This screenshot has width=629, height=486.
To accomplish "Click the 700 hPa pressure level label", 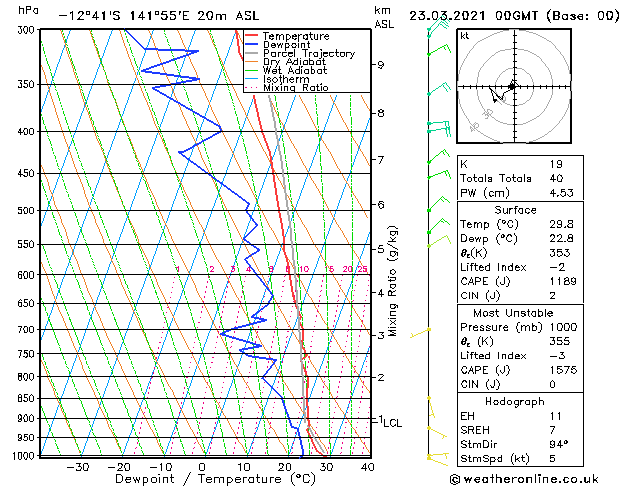I will [28, 330].
